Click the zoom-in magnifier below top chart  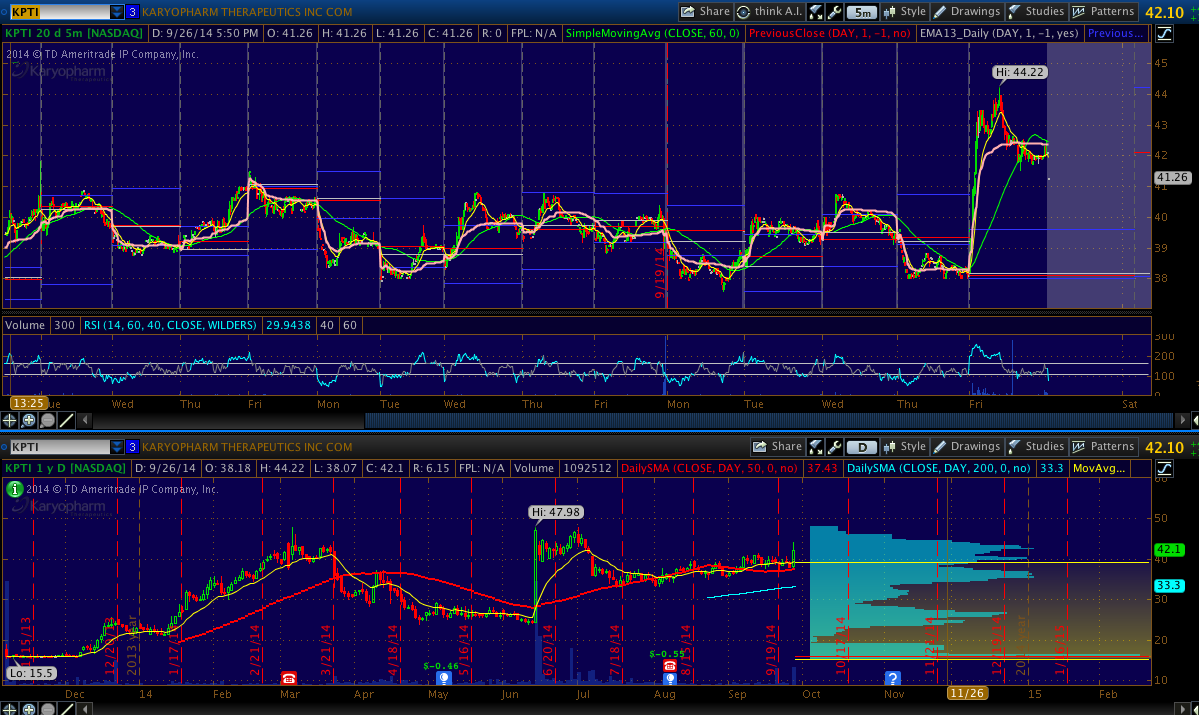(29, 420)
